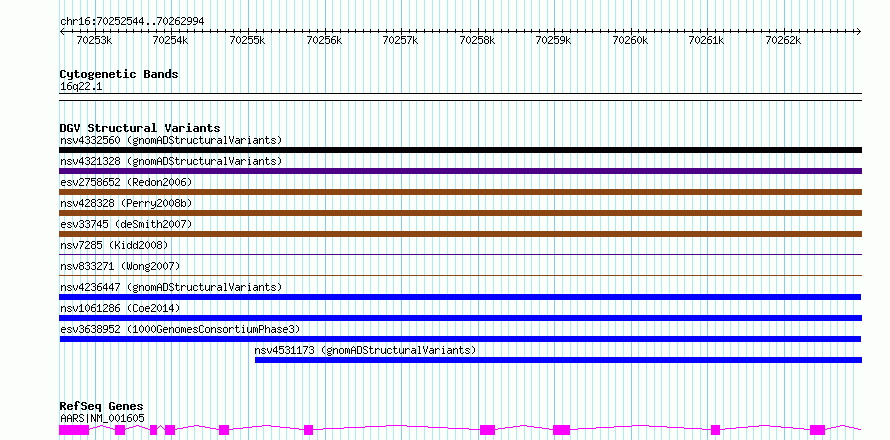
Task: Click the purple nsv4321328 variant bar
Action: pos(460,171)
